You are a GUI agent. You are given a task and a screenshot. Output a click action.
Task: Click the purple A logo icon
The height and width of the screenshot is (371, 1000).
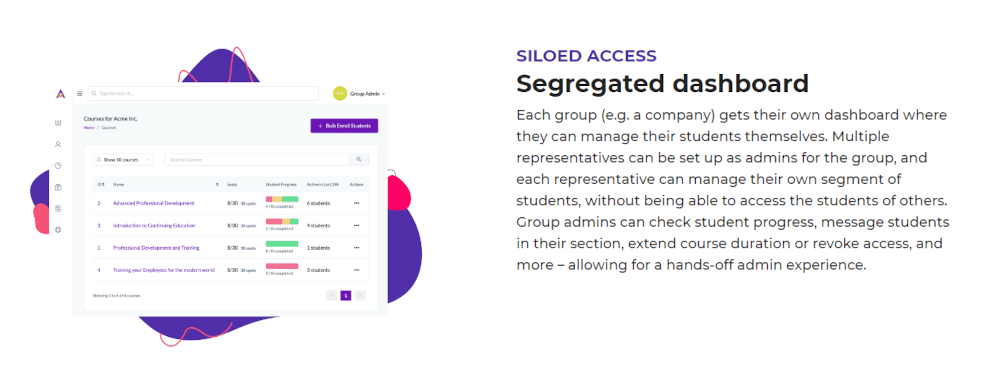point(61,94)
